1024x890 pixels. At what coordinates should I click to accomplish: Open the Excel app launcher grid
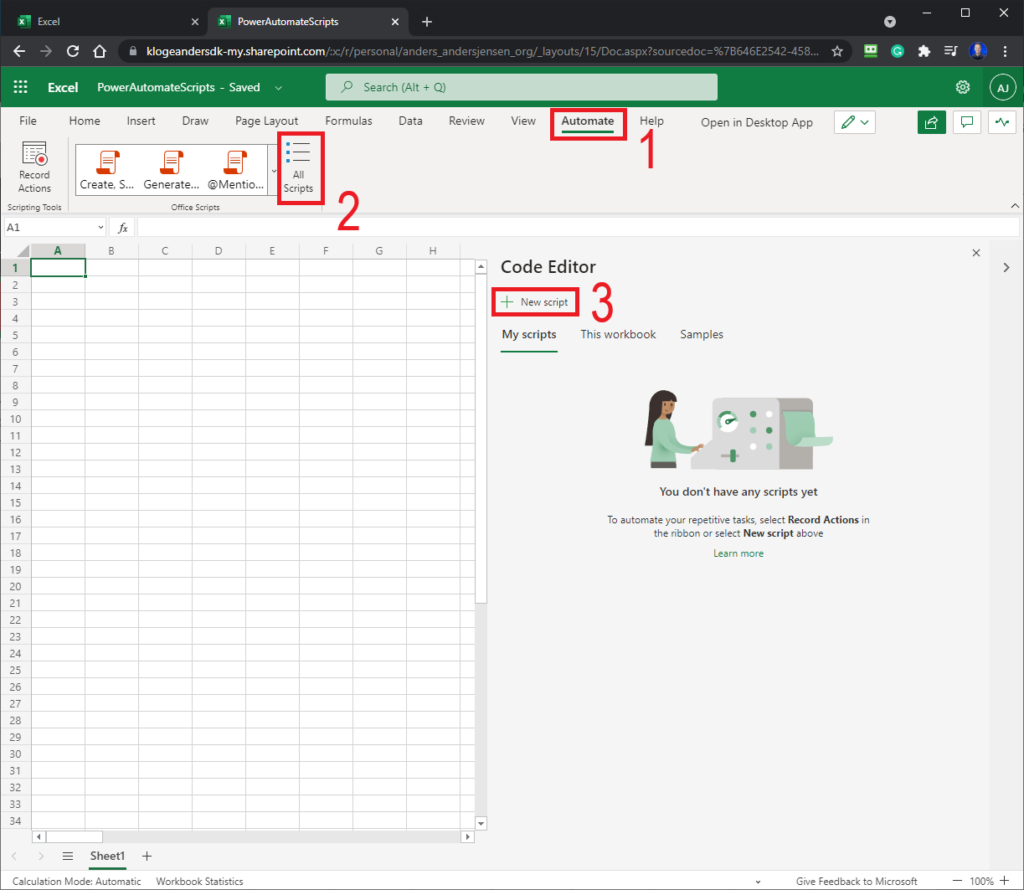click(x=21, y=87)
